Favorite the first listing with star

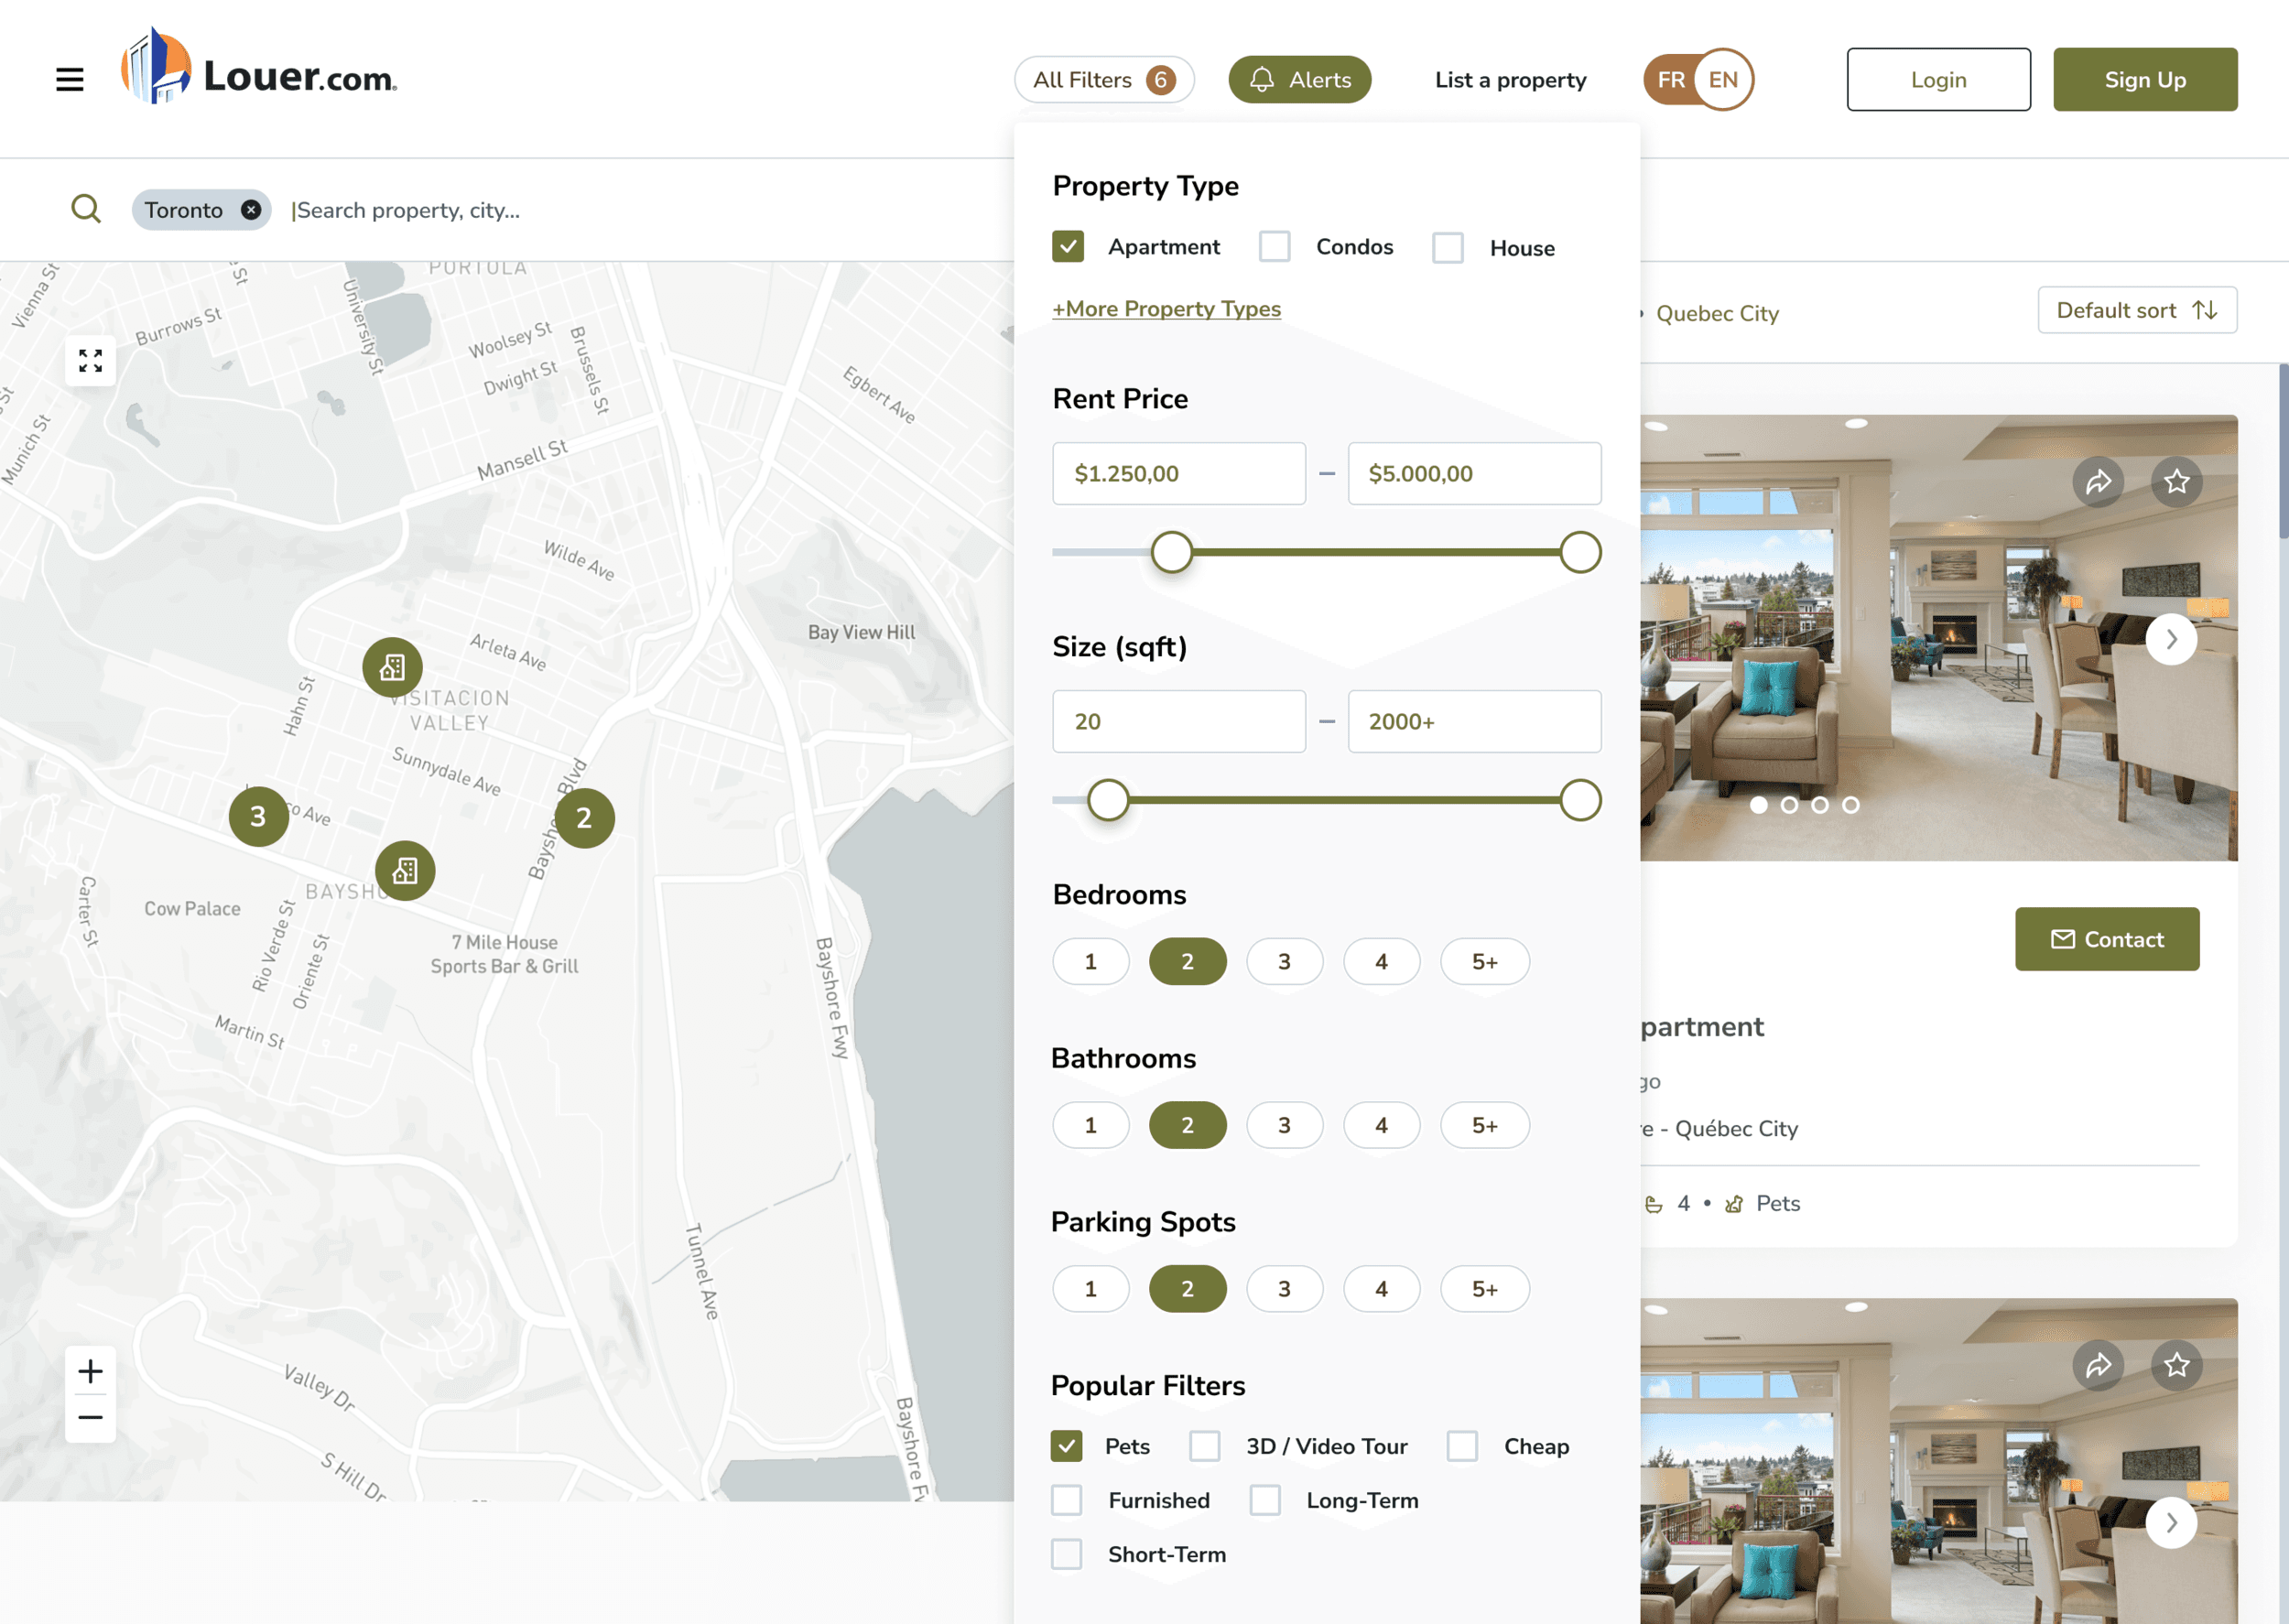pos(2176,482)
